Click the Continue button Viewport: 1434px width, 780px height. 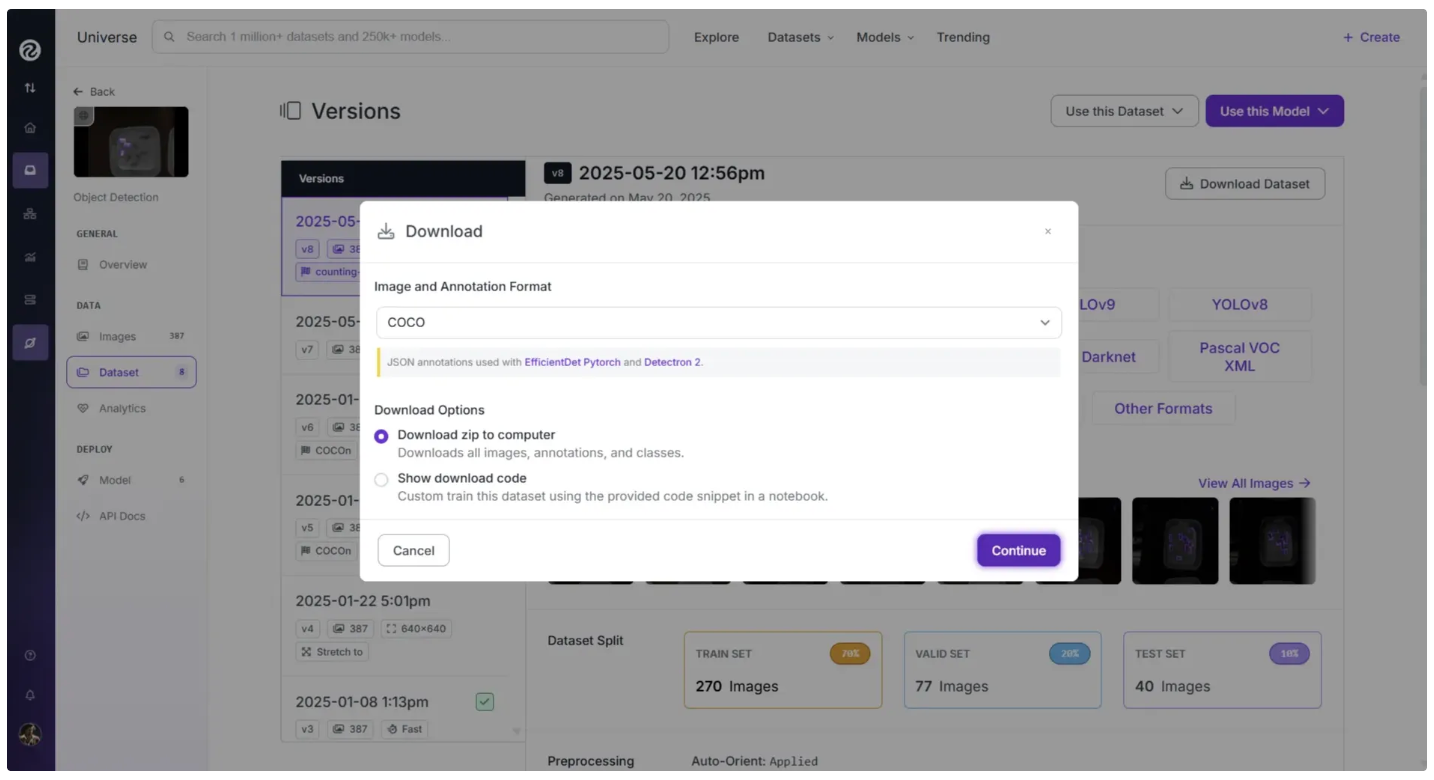[1019, 551]
